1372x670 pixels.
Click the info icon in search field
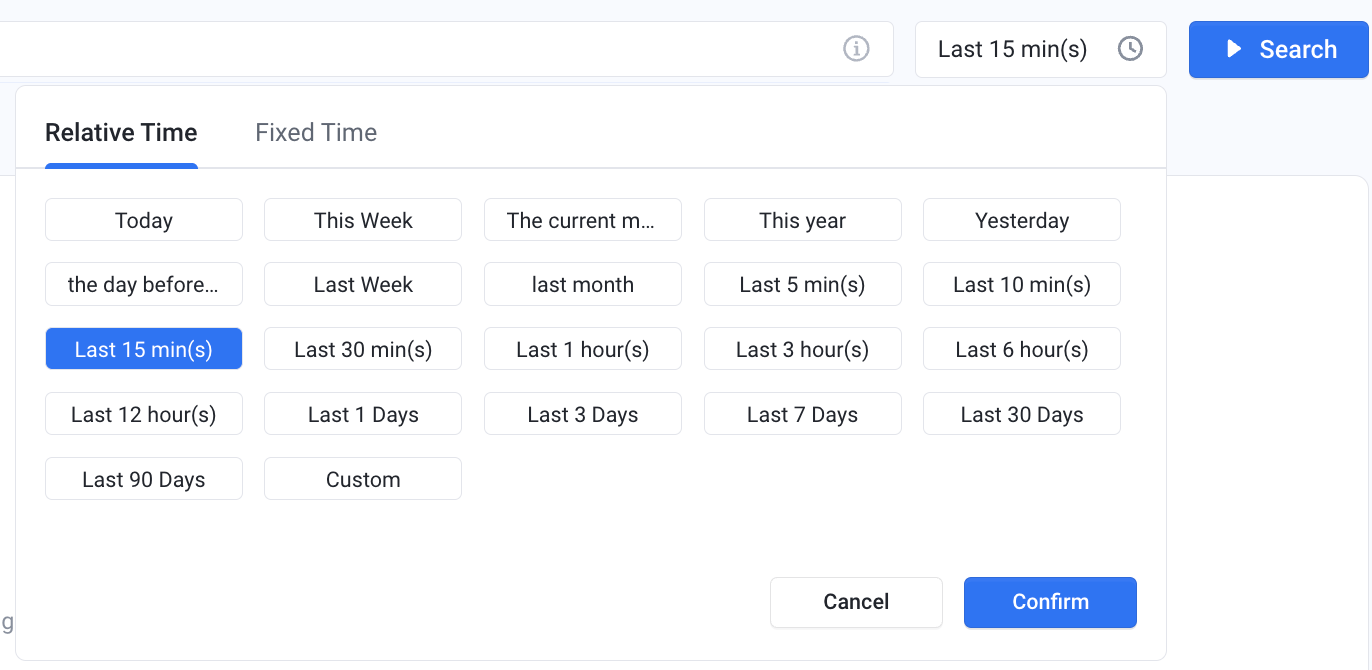click(x=856, y=49)
